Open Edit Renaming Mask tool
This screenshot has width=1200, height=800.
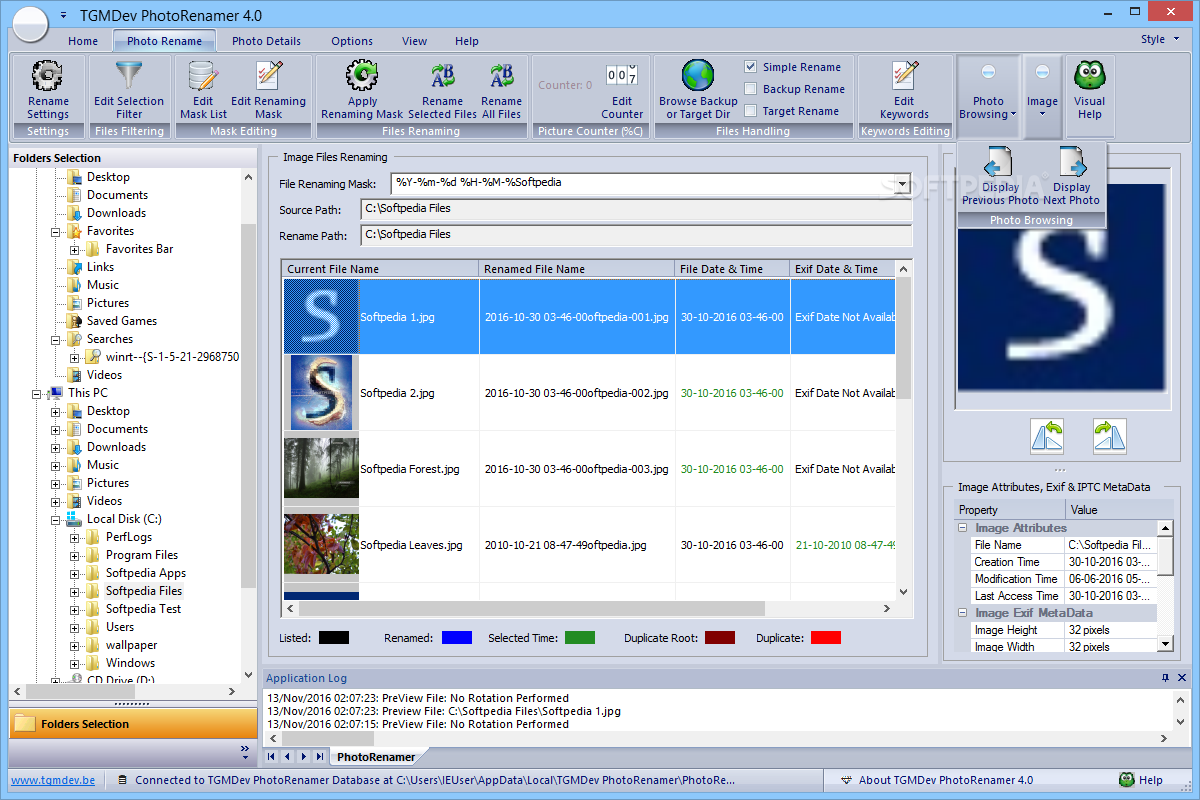(268, 78)
